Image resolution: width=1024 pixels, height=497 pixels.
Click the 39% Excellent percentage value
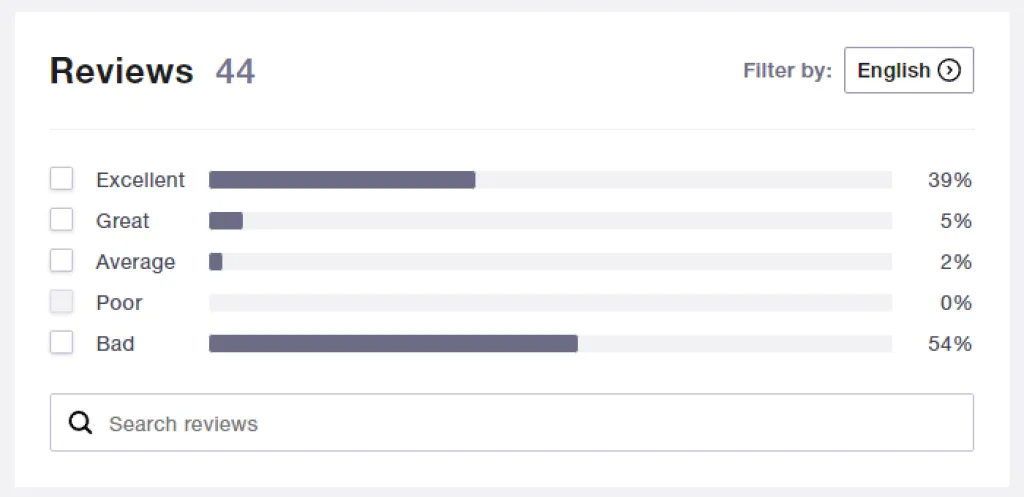(949, 180)
